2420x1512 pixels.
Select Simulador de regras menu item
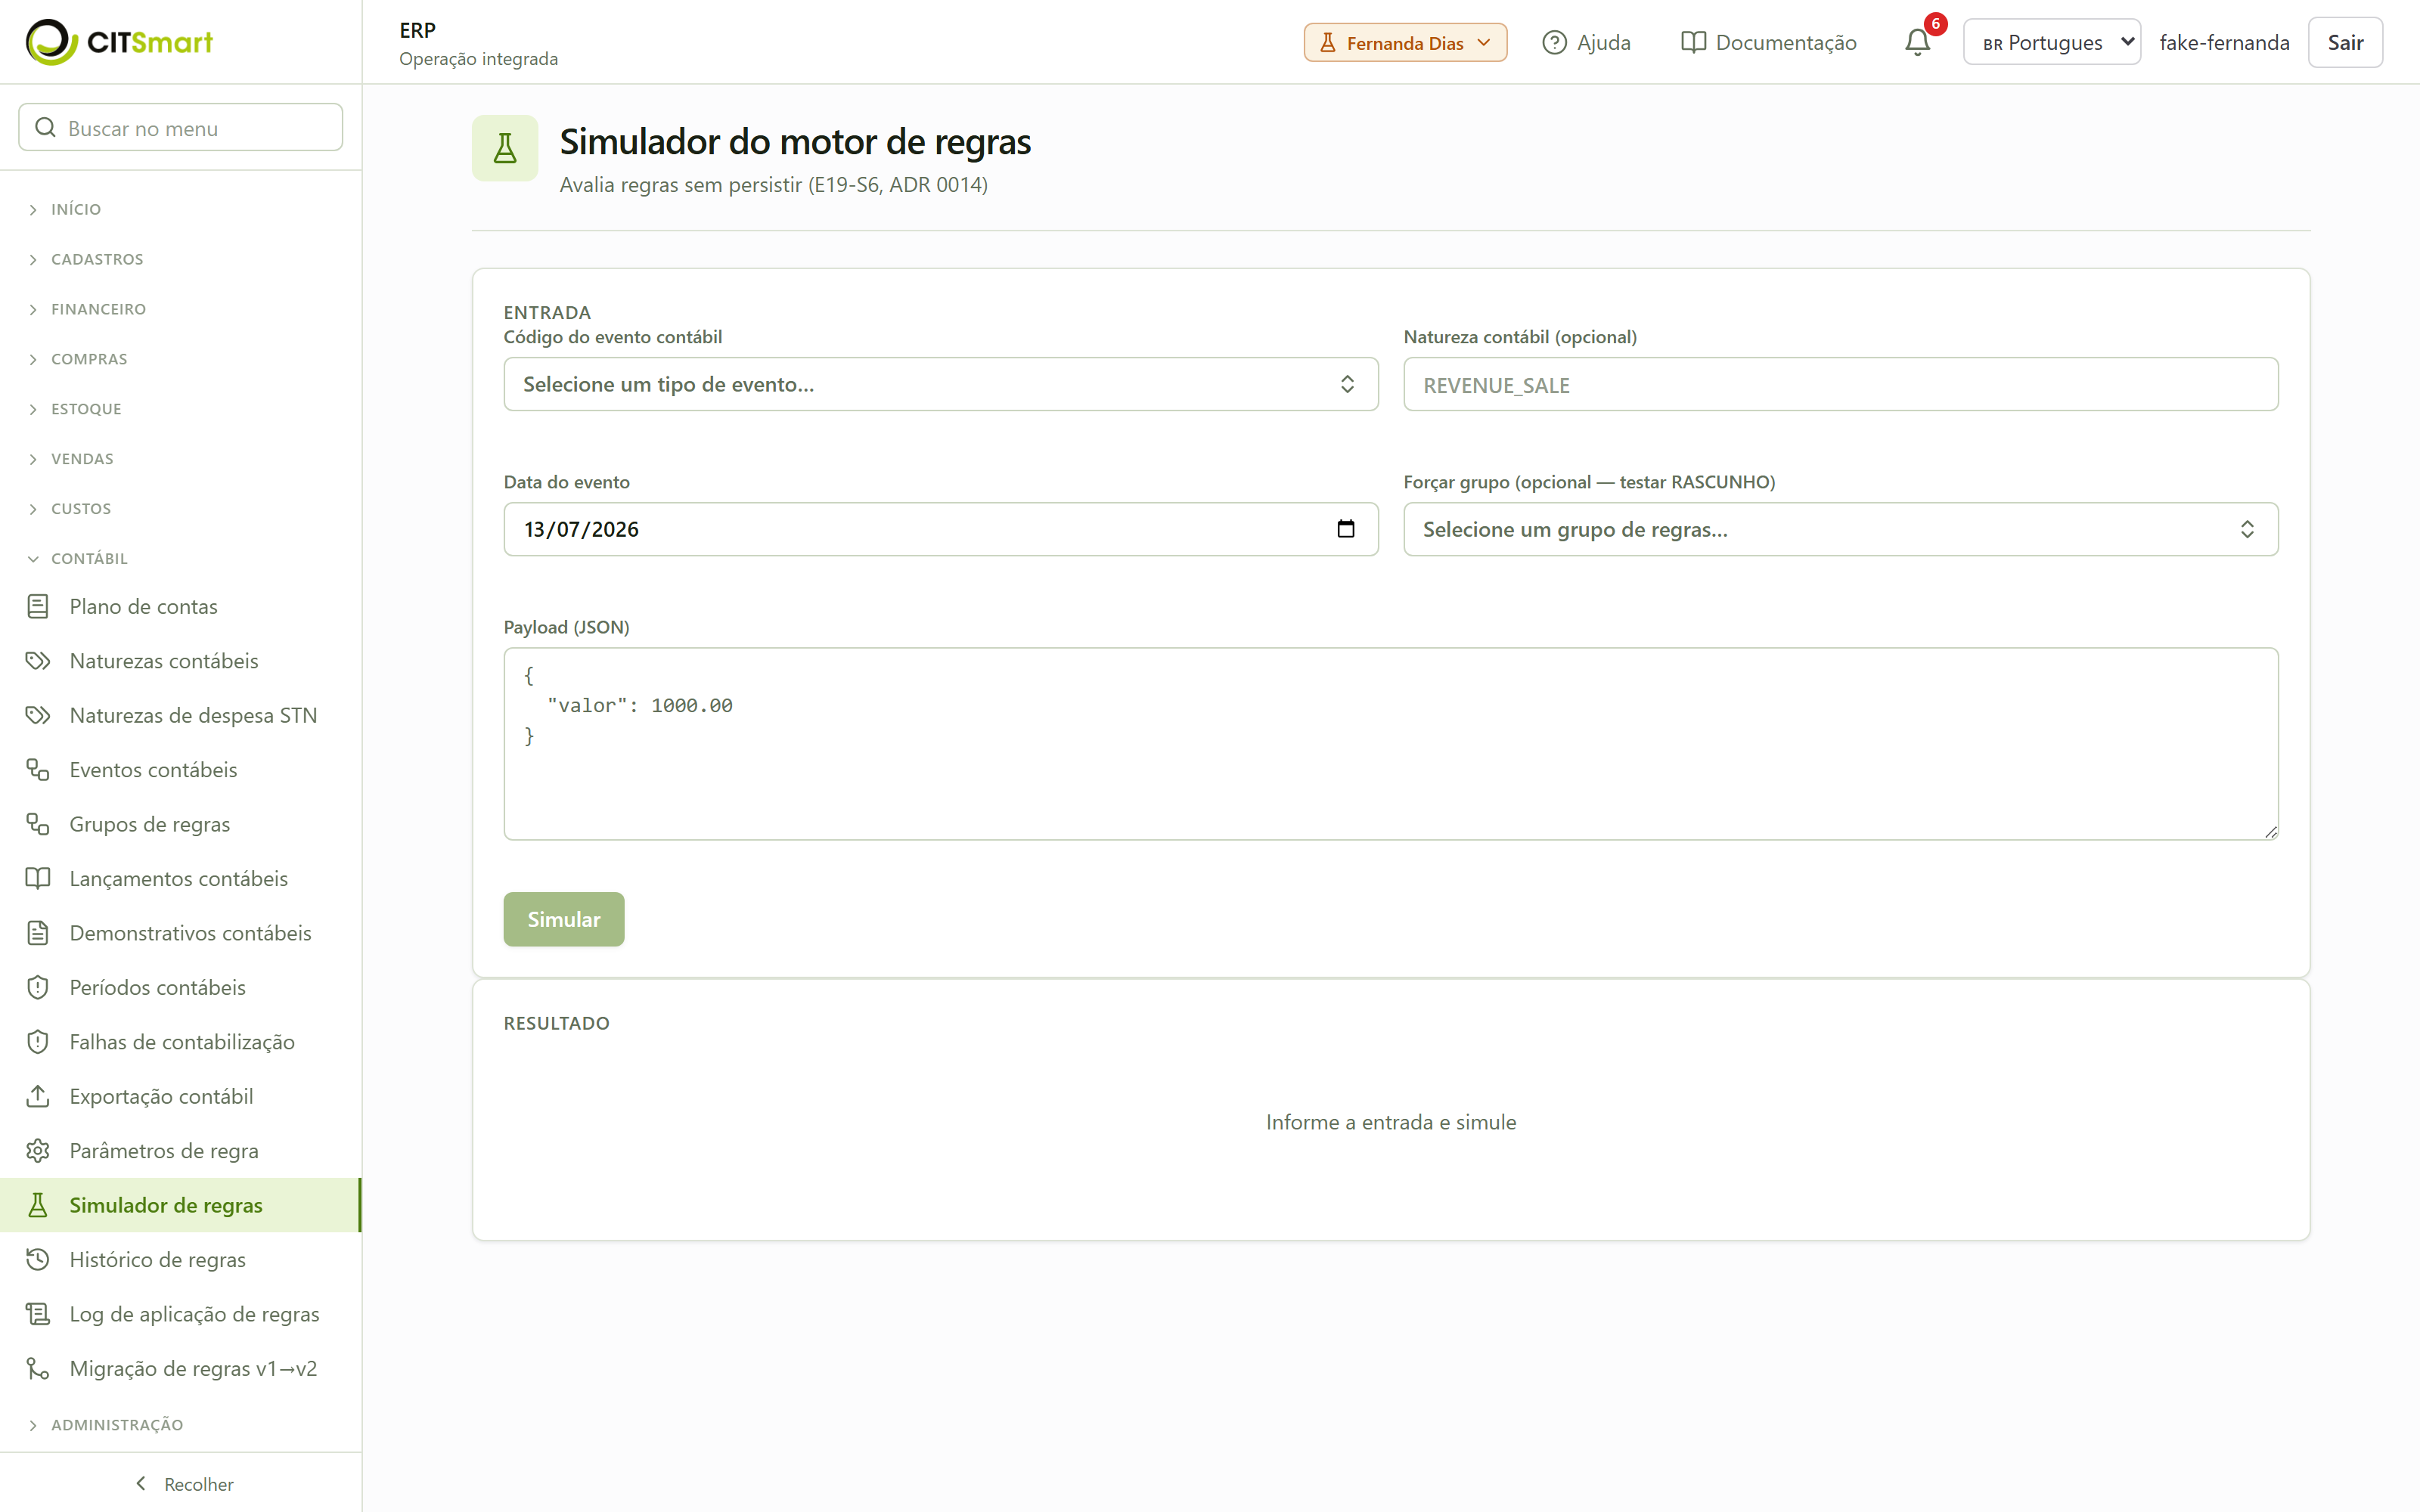(x=181, y=1205)
